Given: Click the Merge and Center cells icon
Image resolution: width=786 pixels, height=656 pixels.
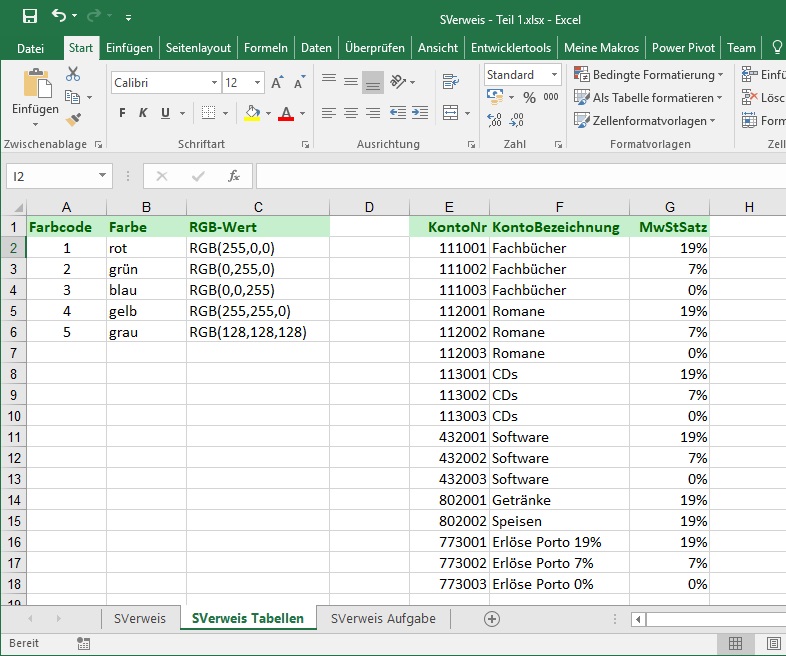Looking at the screenshot, I should coord(450,113).
